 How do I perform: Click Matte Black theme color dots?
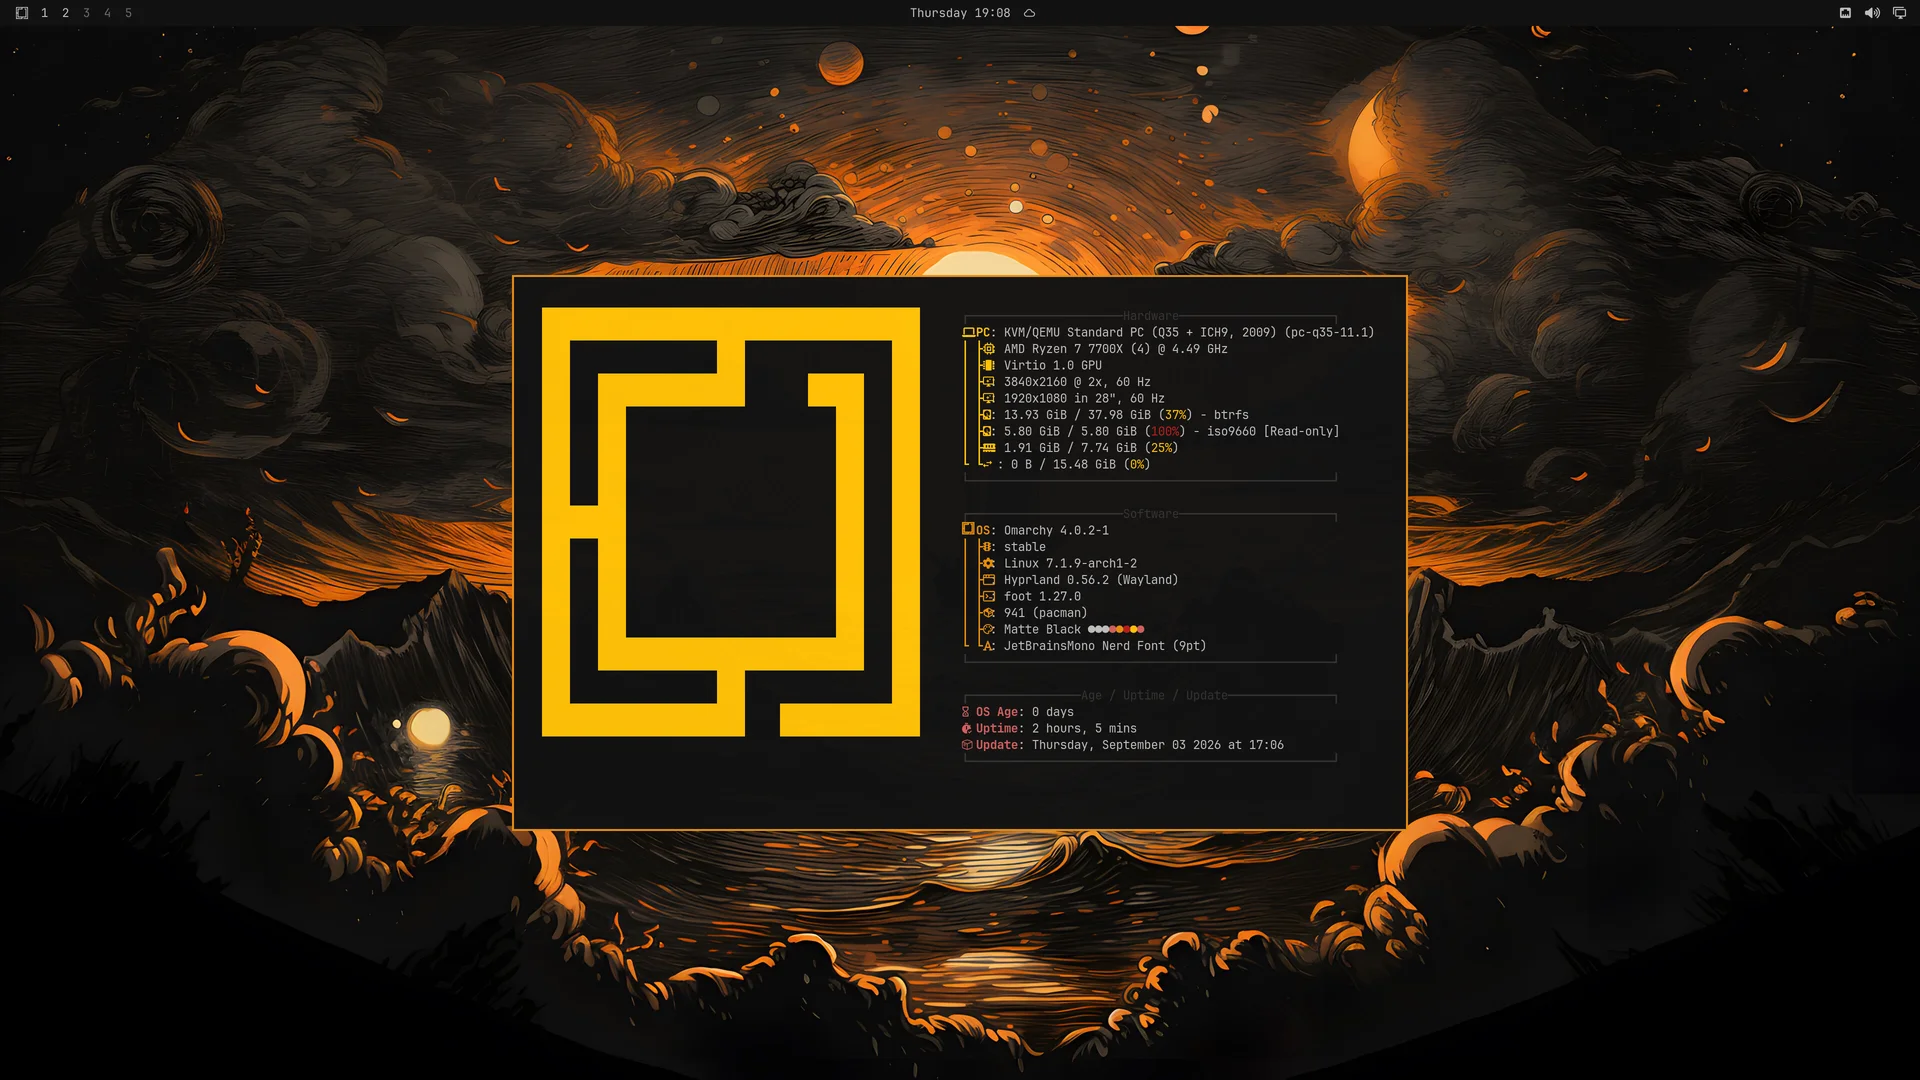tap(1116, 629)
